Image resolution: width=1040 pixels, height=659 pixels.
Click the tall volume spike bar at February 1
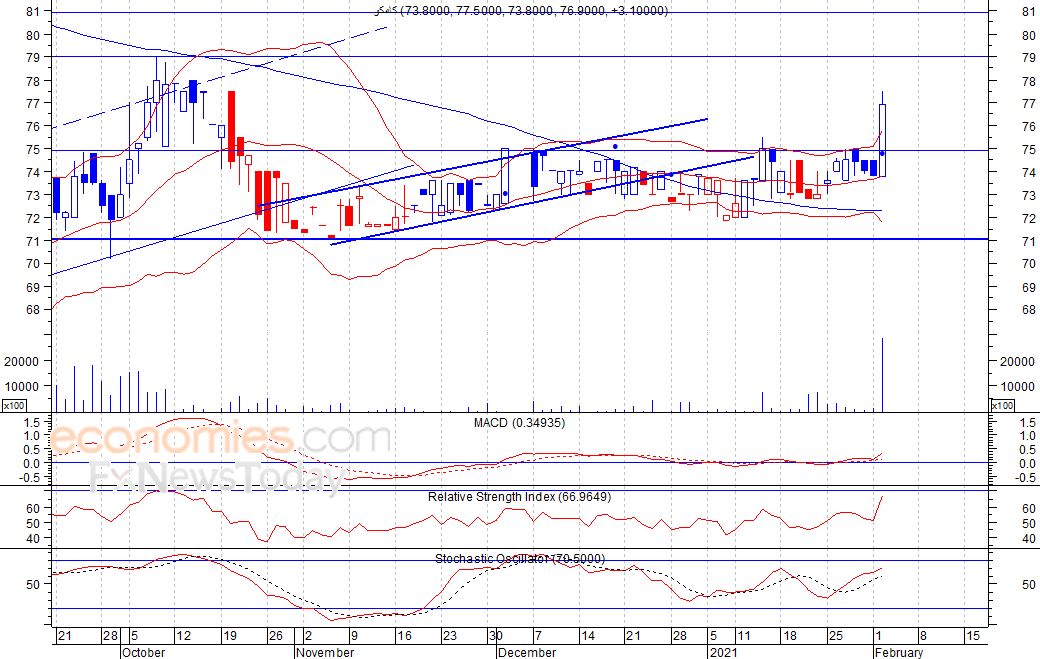(x=882, y=375)
